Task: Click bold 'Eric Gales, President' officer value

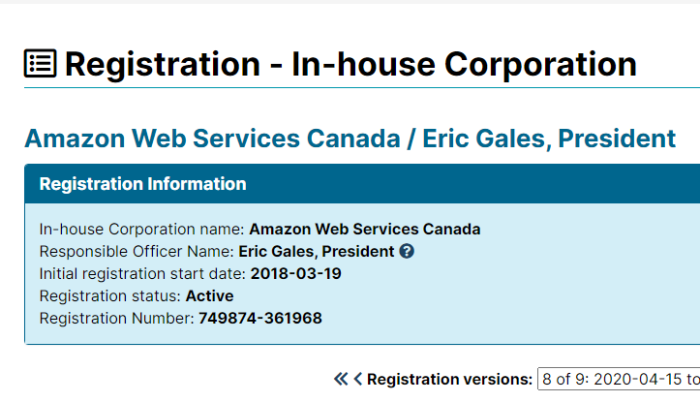Action: point(316,251)
